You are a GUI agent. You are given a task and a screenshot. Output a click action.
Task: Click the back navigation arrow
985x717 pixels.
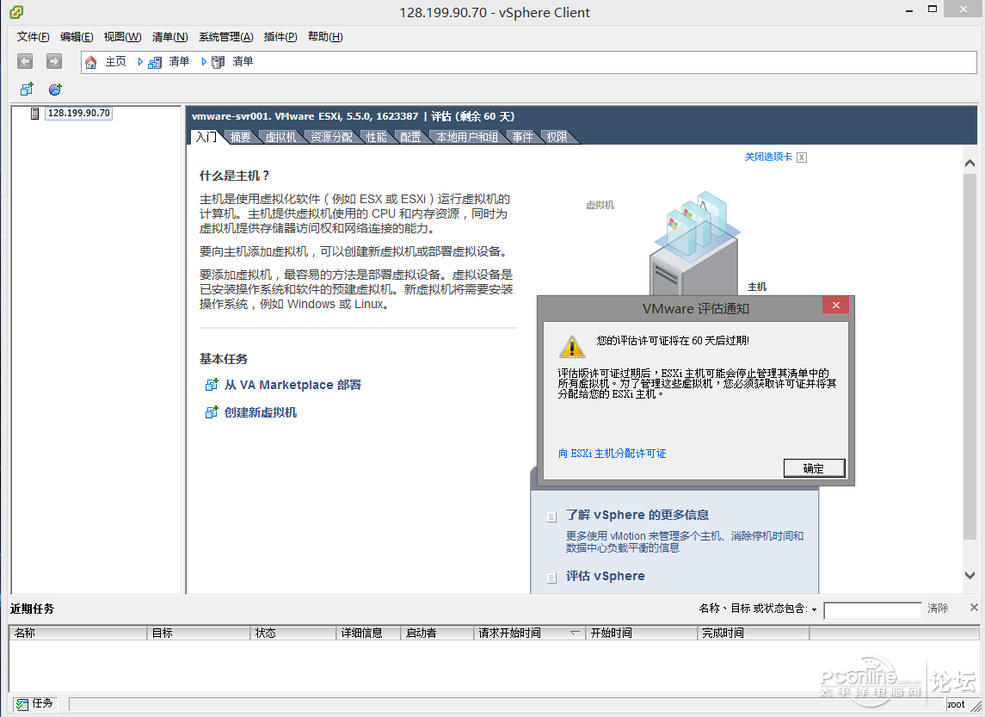pos(25,62)
